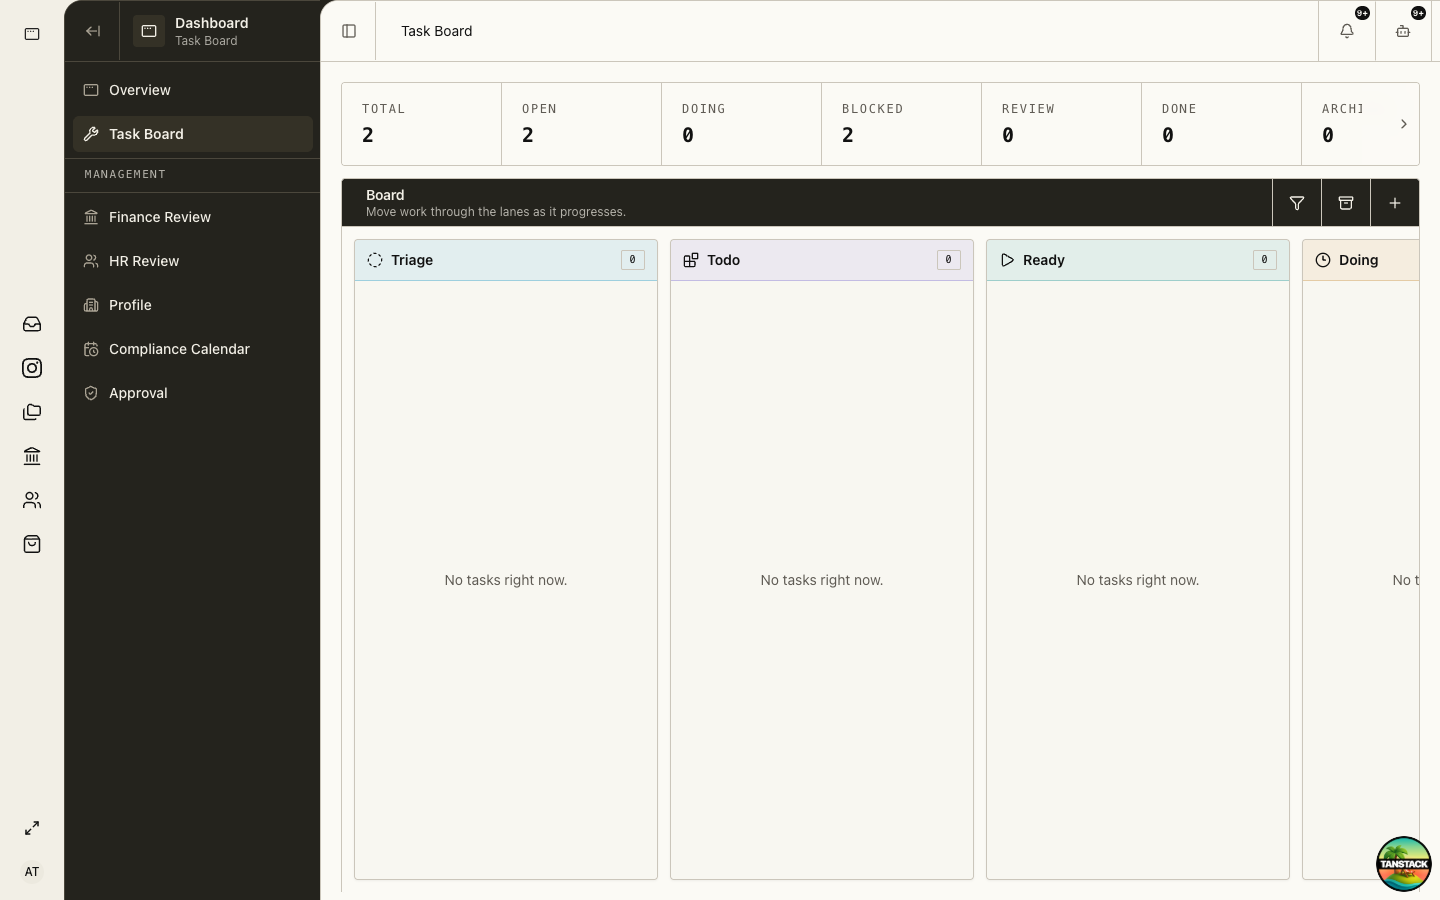The width and height of the screenshot is (1440, 900).
Task: Open the AT user avatar
Action: 32,872
